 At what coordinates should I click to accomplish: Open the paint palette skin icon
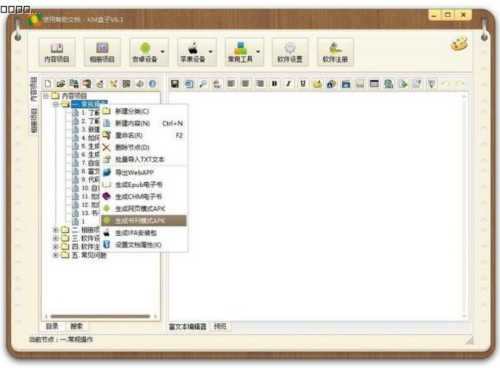459,44
